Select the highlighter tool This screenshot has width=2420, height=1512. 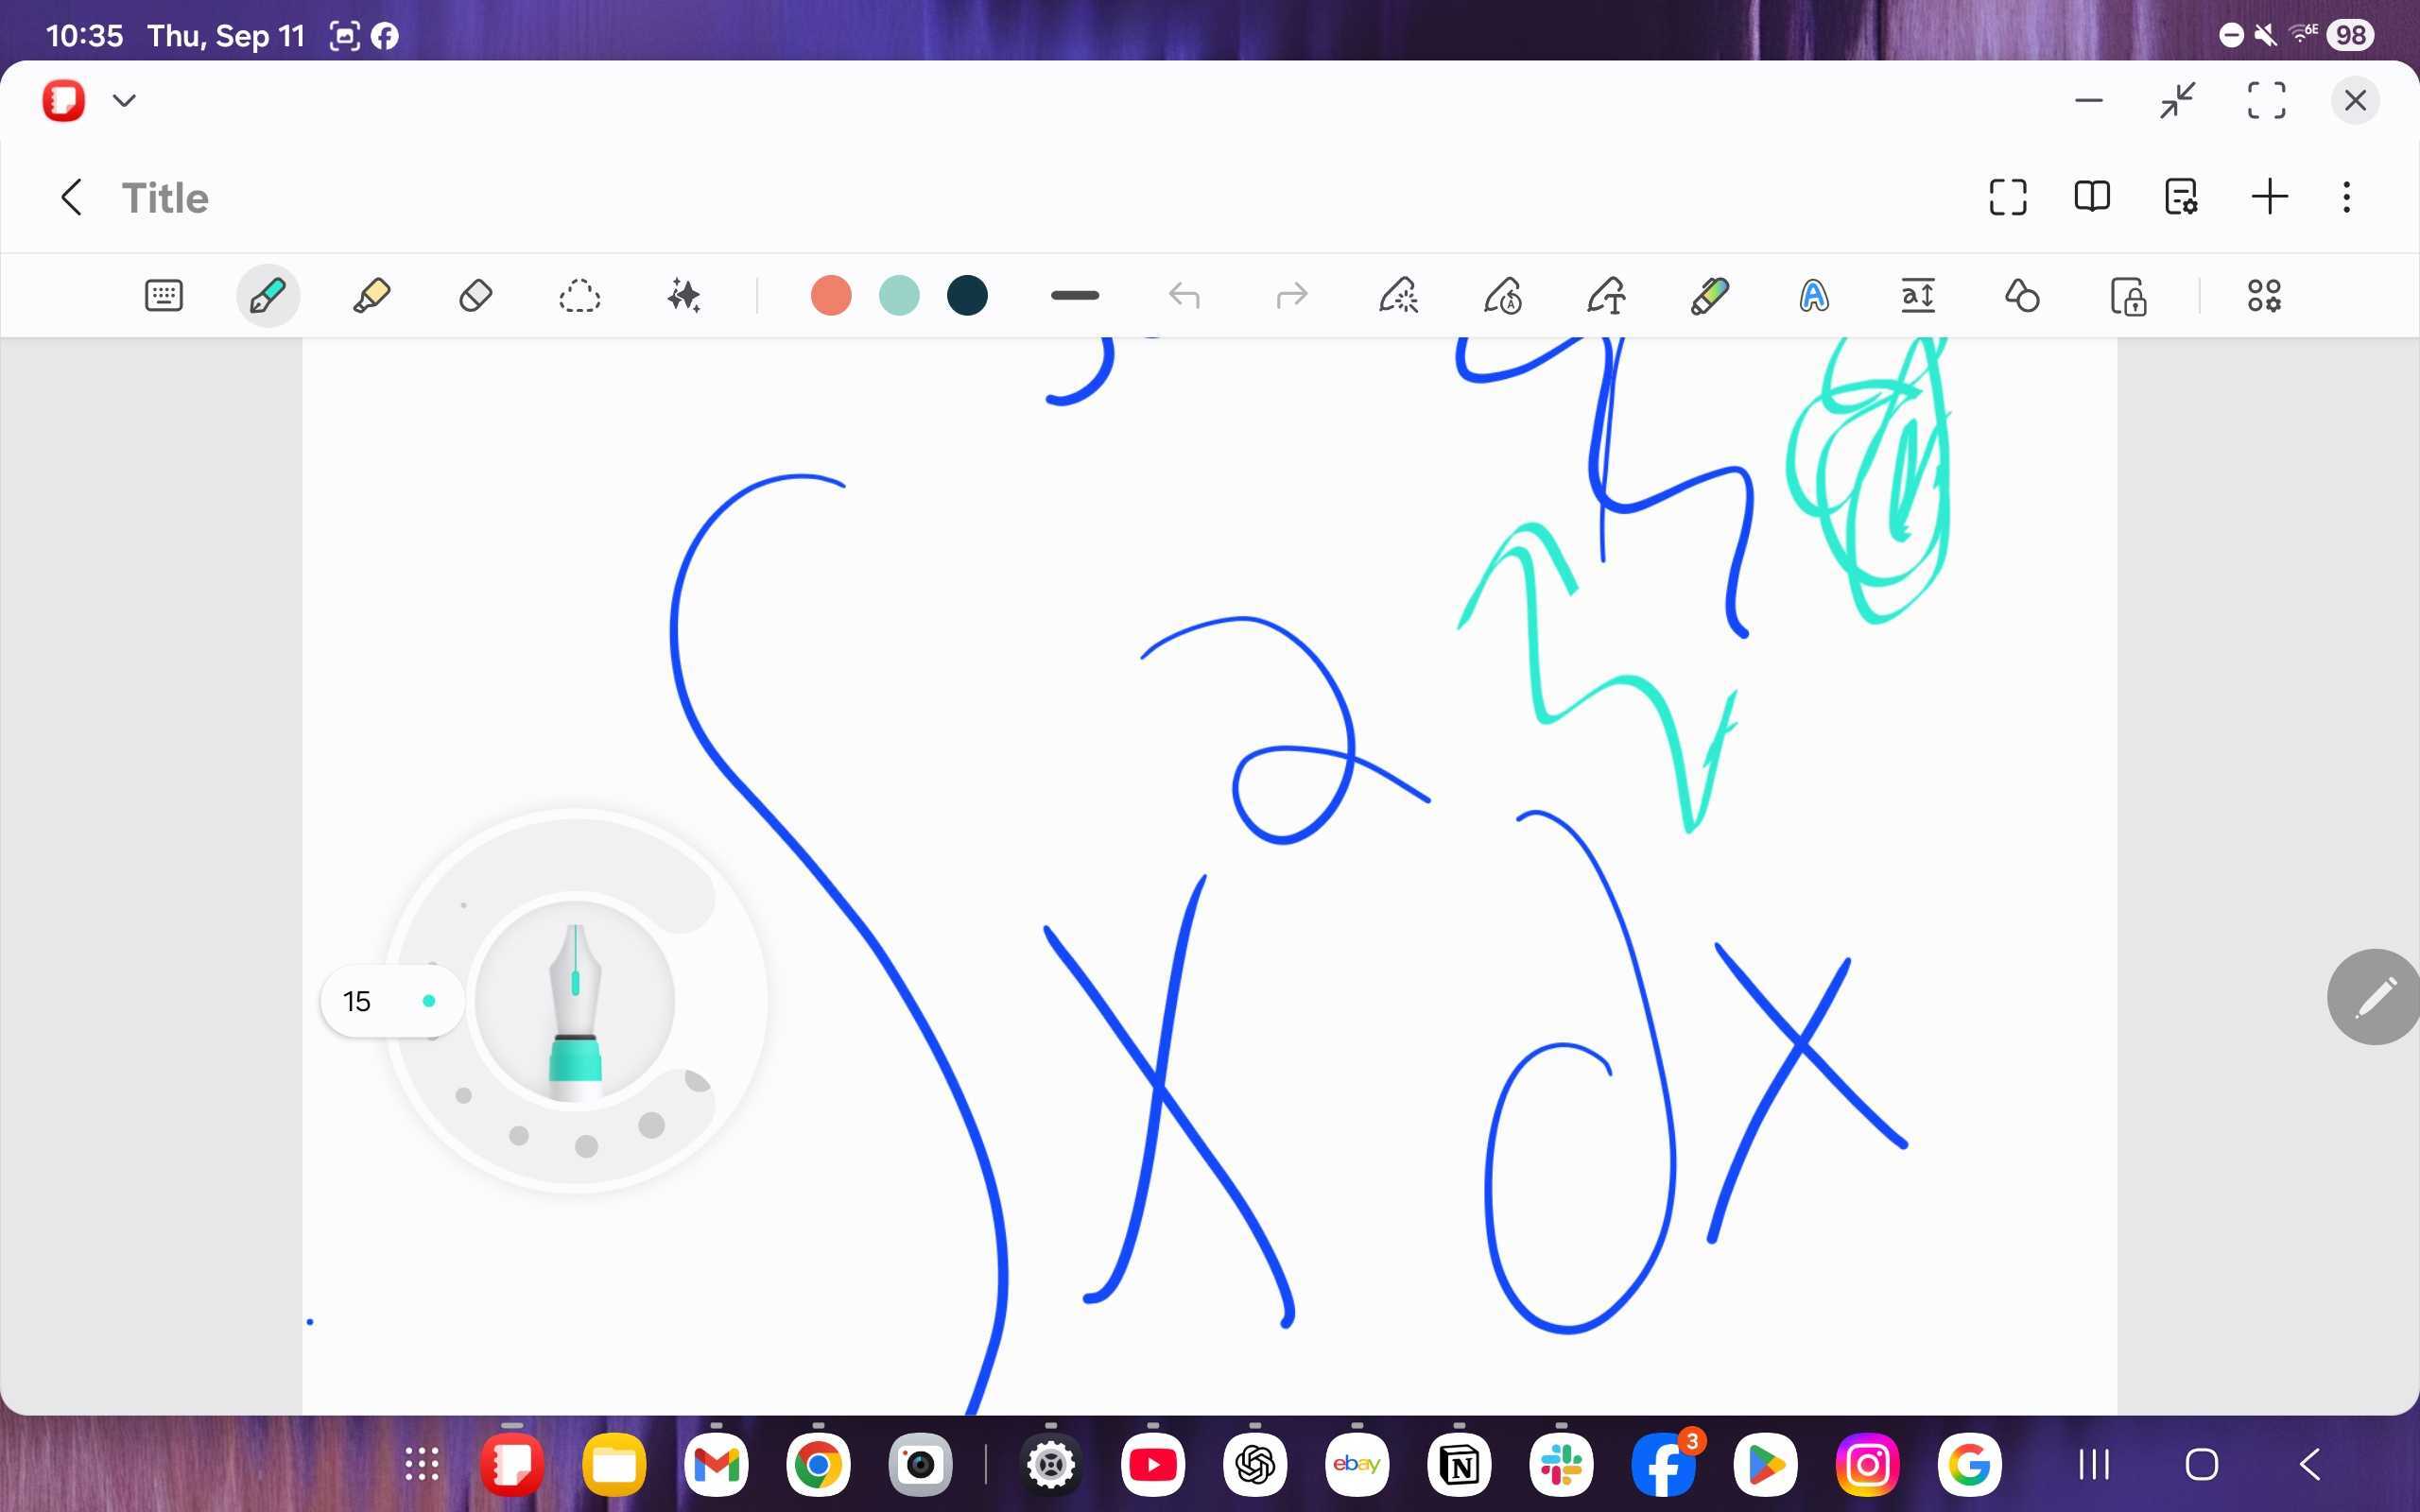click(371, 296)
